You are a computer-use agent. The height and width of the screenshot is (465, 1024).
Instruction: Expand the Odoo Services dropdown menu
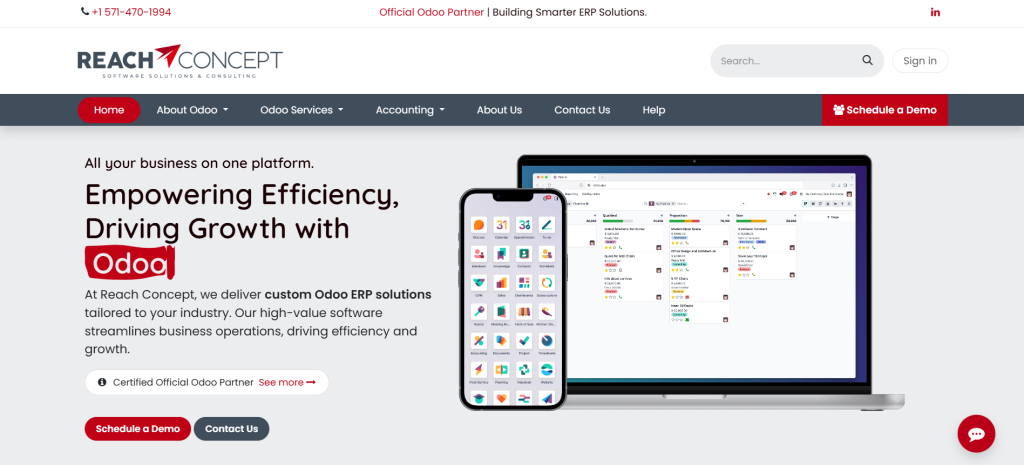(301, 110)
